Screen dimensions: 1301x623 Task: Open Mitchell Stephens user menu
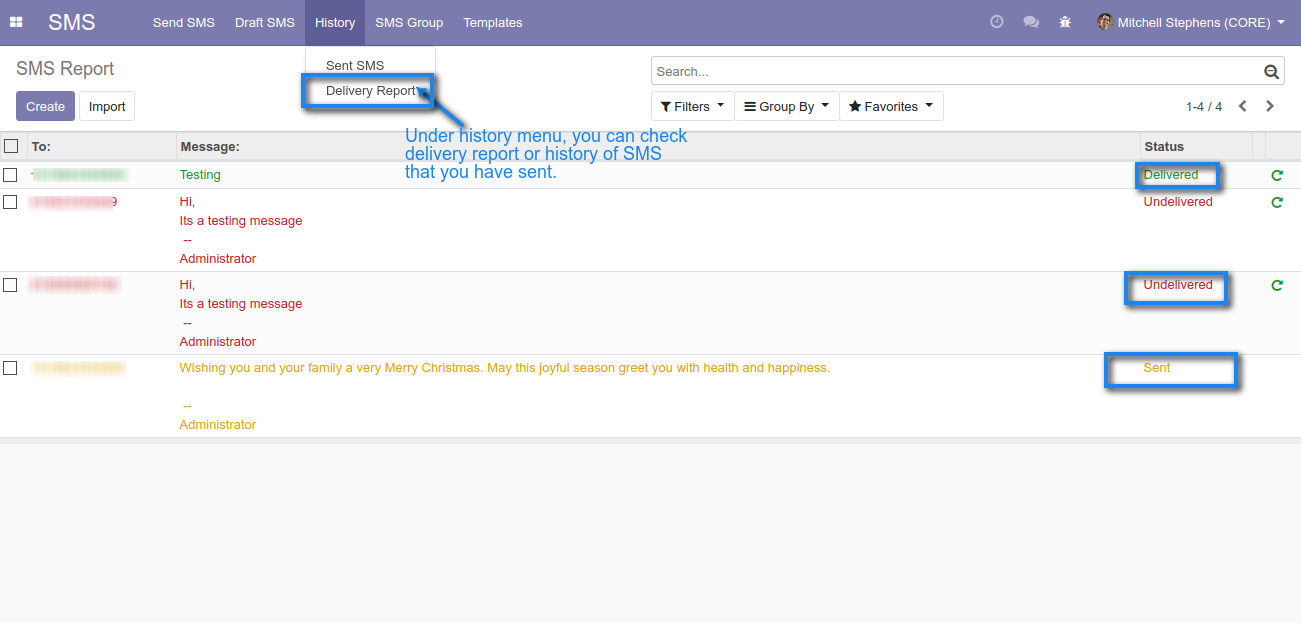[1190, 22]
